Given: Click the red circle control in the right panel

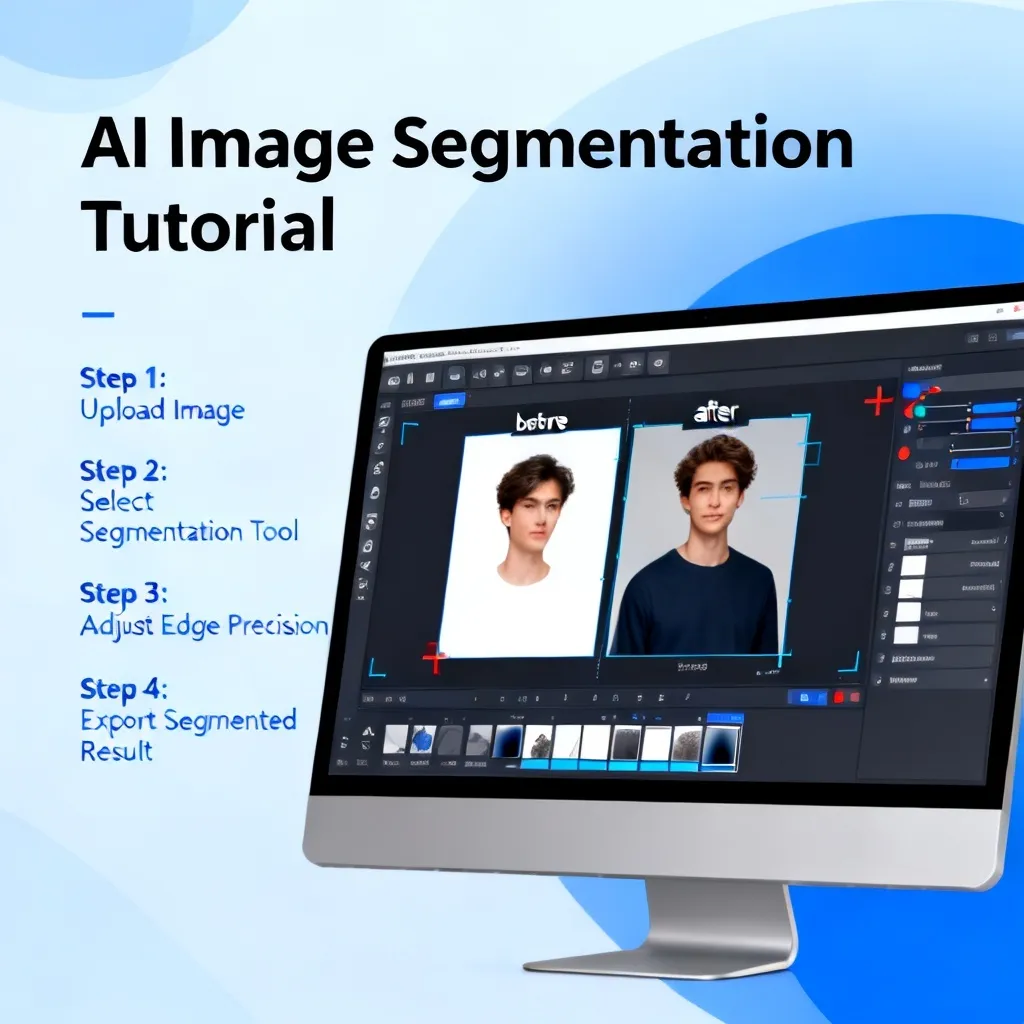Looking at the screenshot, I should pyautogui.click(x=903, y=453).
